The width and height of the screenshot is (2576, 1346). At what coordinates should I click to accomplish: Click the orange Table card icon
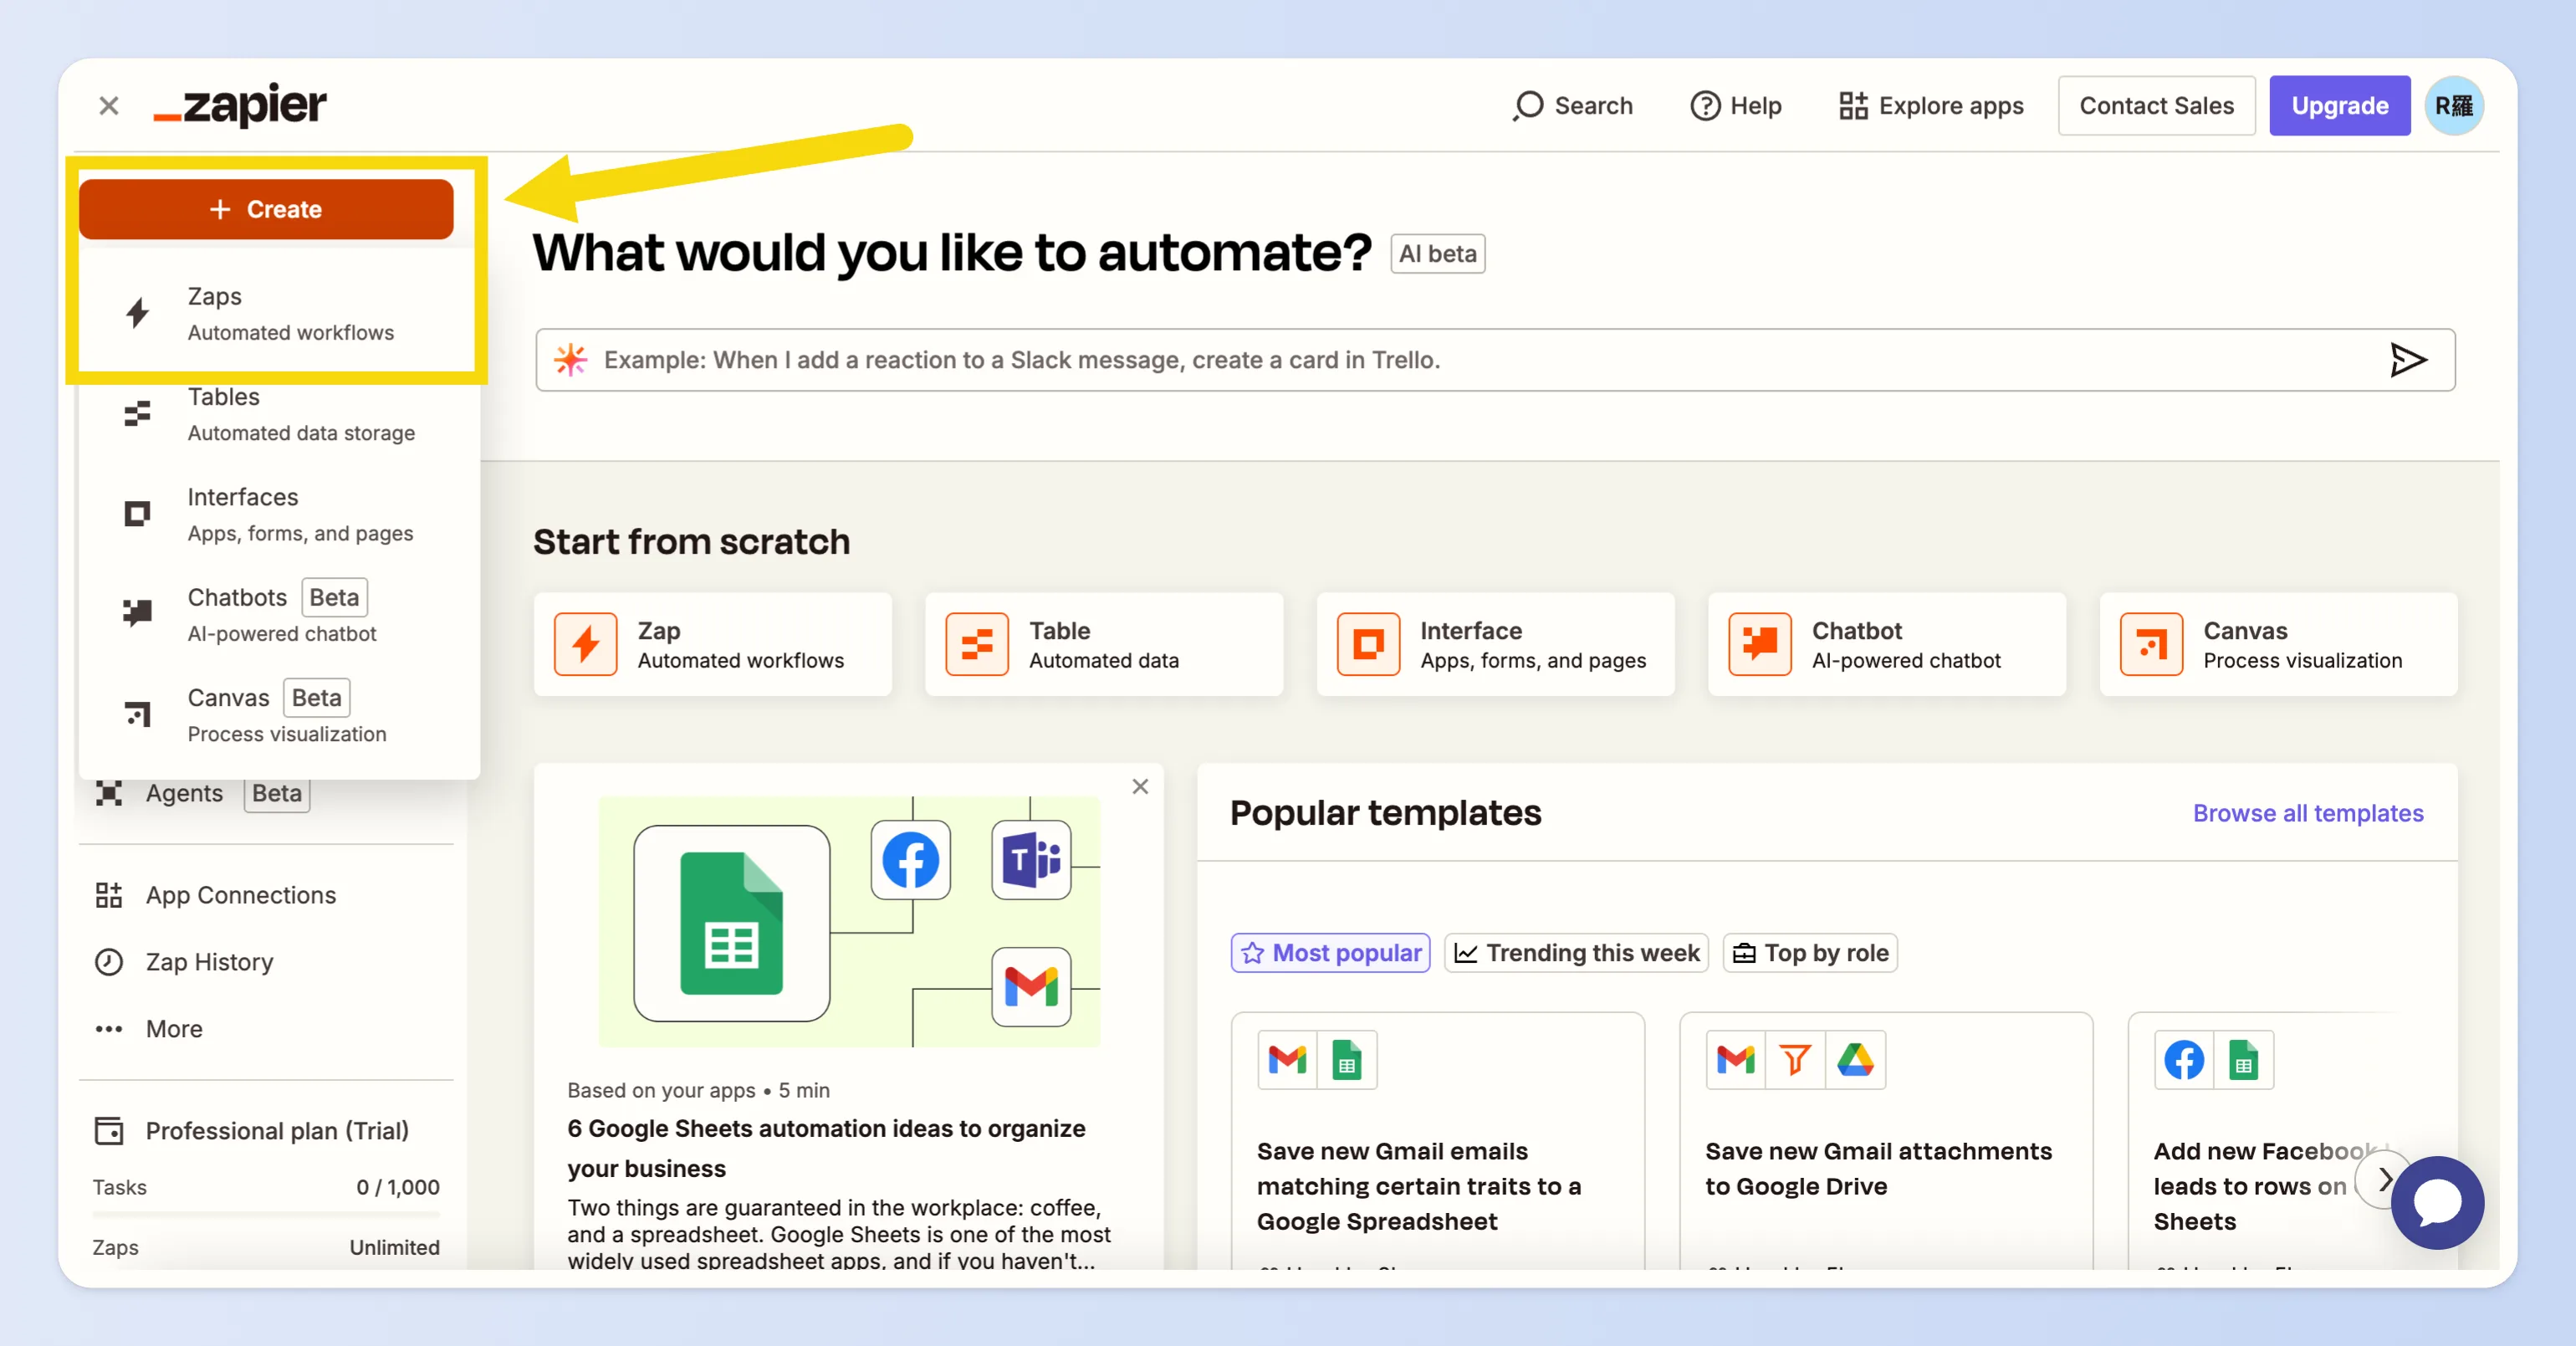click(977, 645)
